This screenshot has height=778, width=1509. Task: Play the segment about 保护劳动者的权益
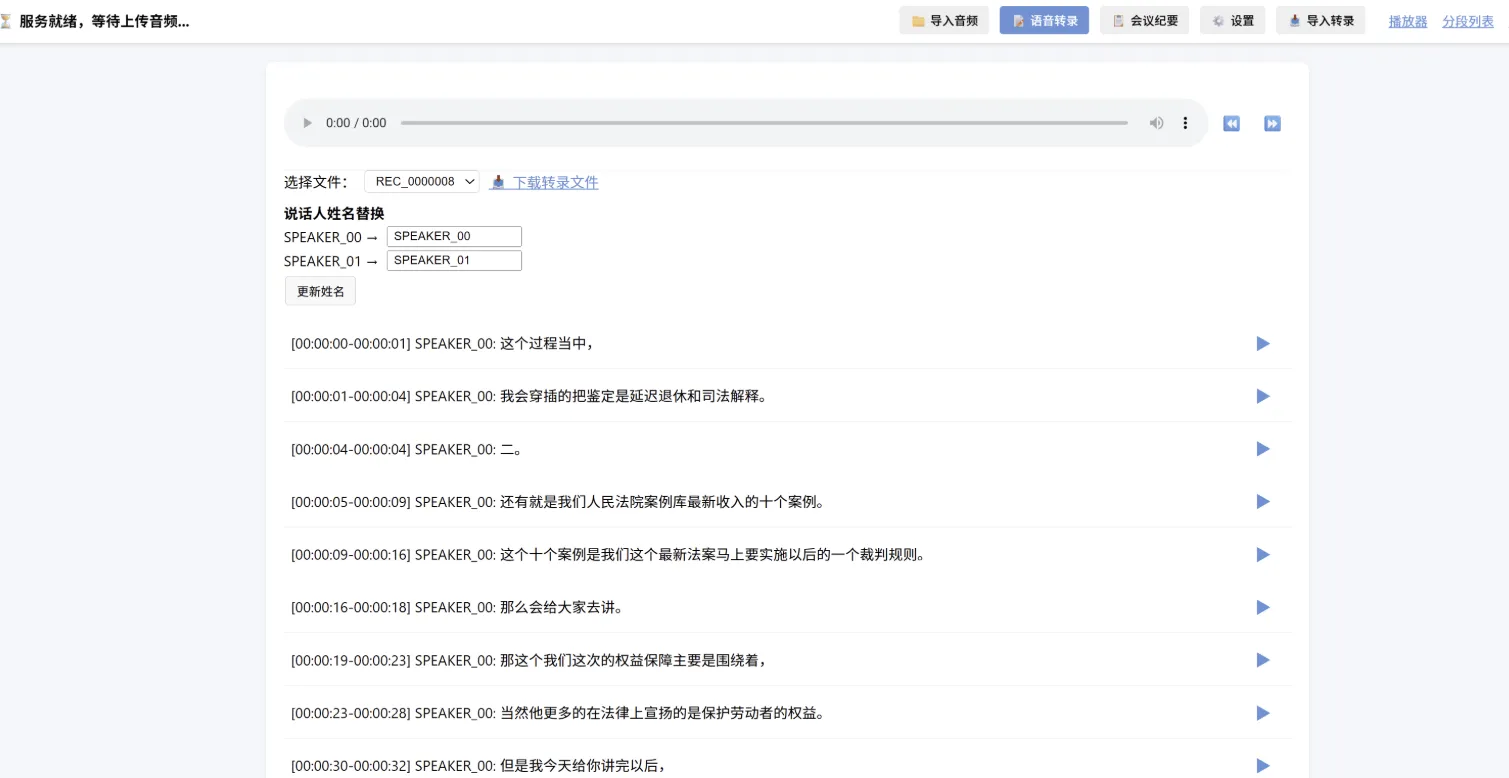tap(1263, 713)
